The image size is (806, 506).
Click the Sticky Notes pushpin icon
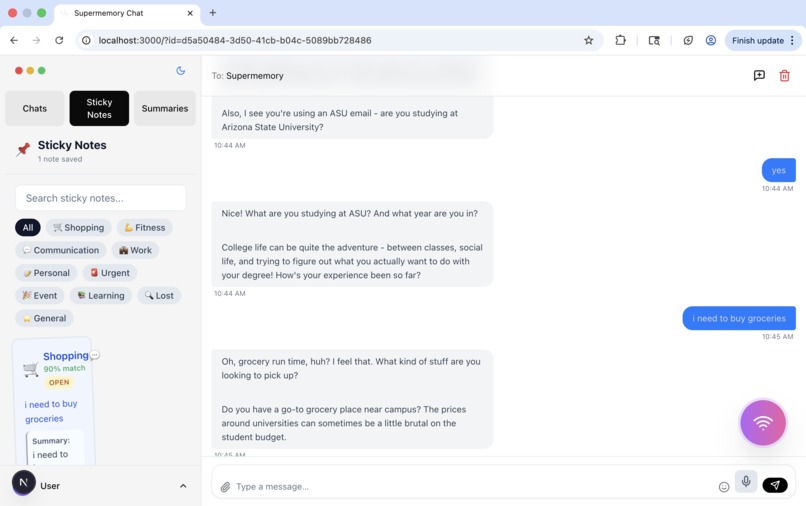(x=23, y=150)
